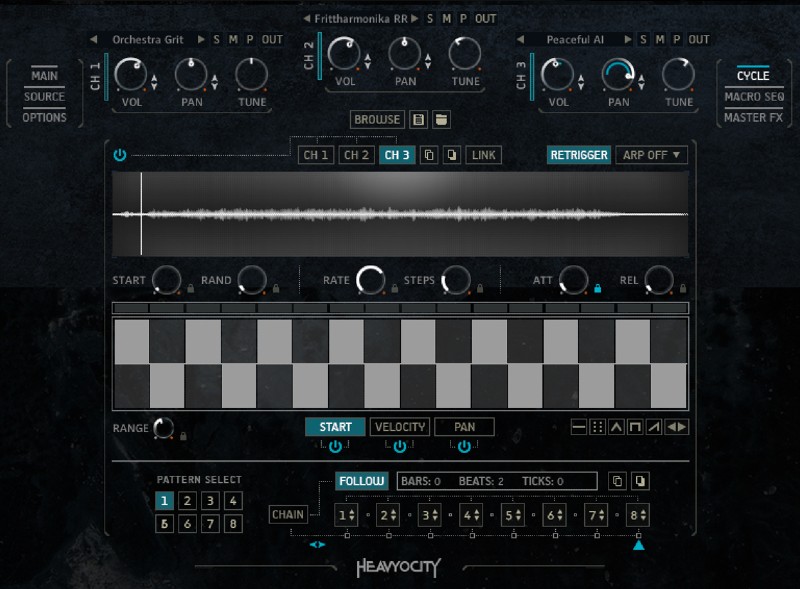Select the triangle peak sequence shape icon
This screenshot has width=800, height=589.
[616, 427]
